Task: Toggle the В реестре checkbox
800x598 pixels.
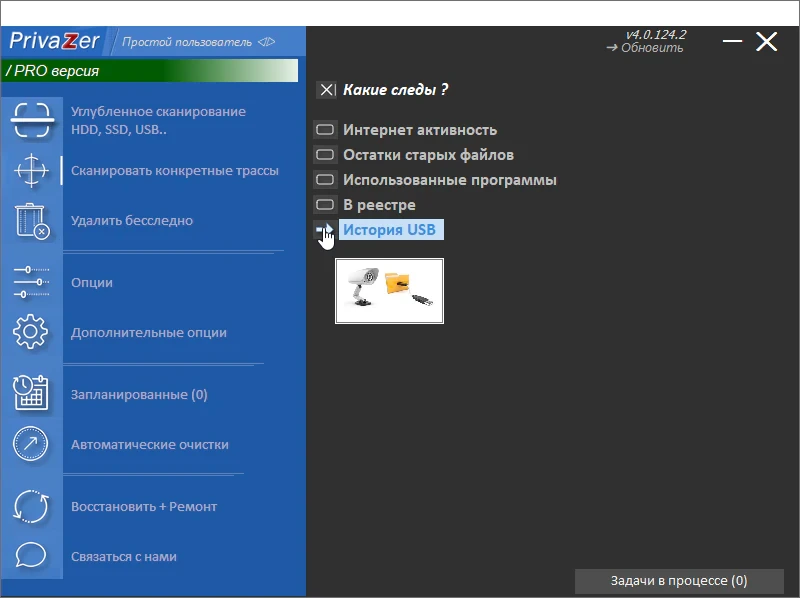Action: click(x=325, y=205)
